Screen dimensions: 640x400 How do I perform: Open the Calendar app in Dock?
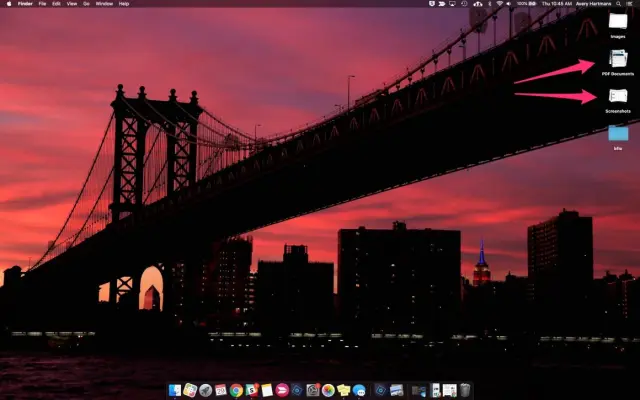221,391
